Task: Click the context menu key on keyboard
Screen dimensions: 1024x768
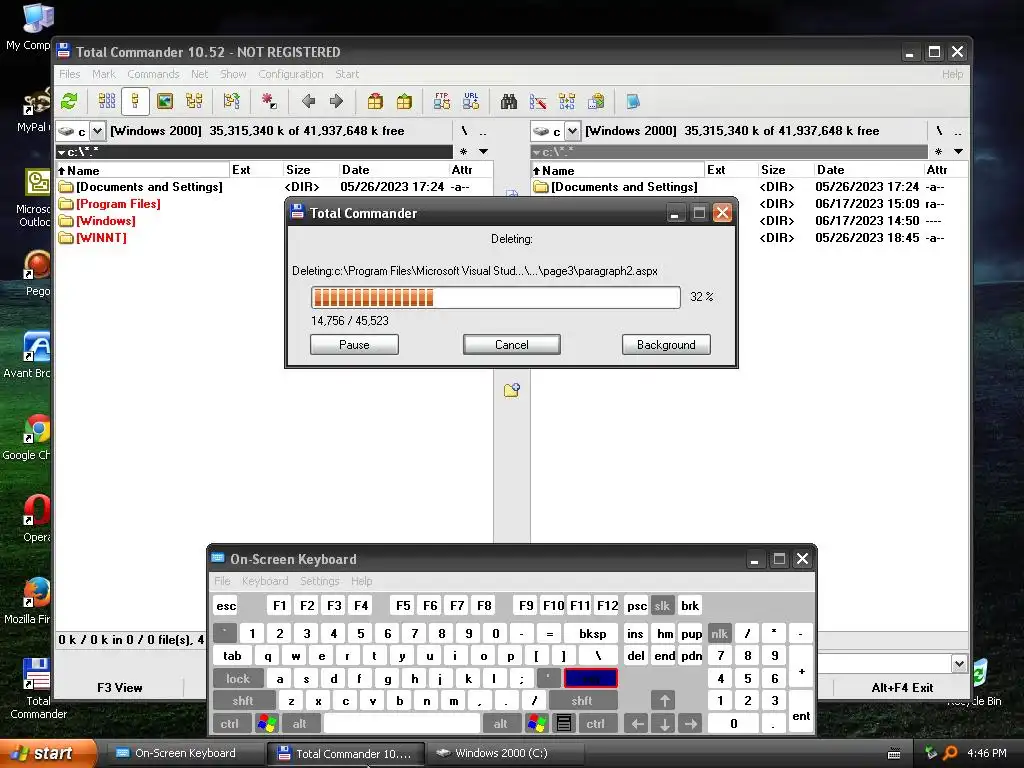Action: [564, 724]
